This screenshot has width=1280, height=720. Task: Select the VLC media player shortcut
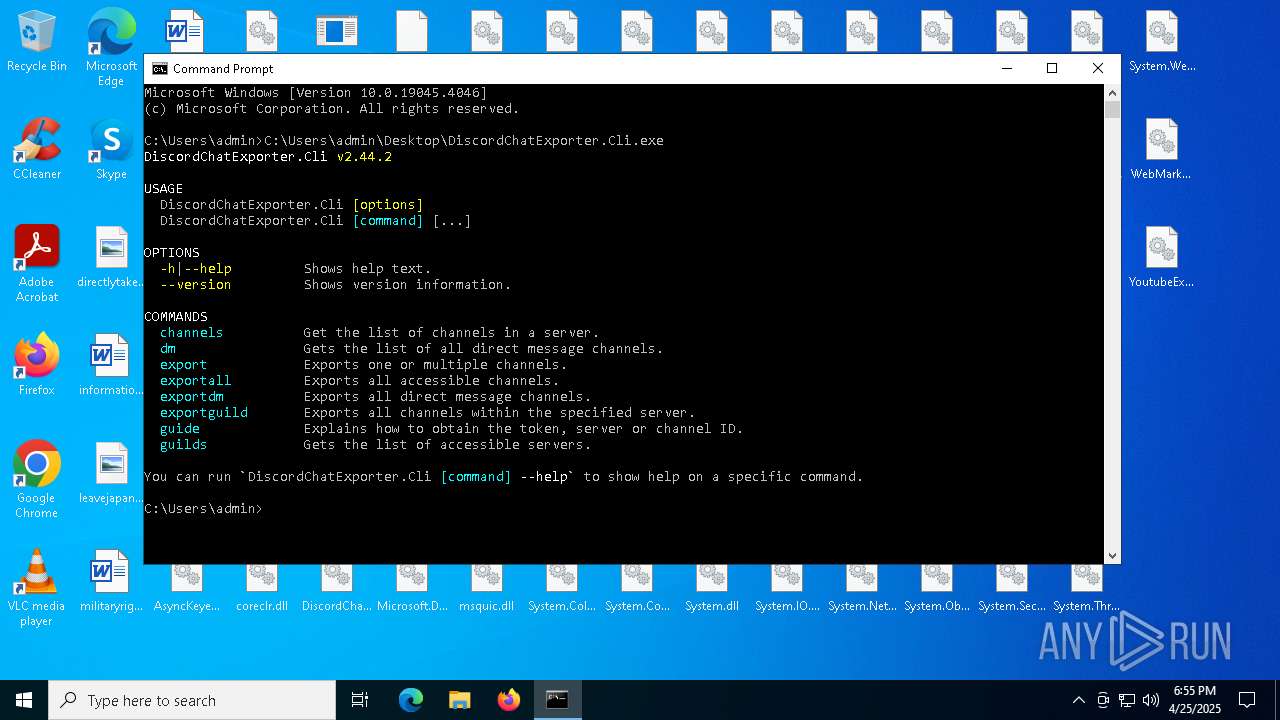(37, 588)
